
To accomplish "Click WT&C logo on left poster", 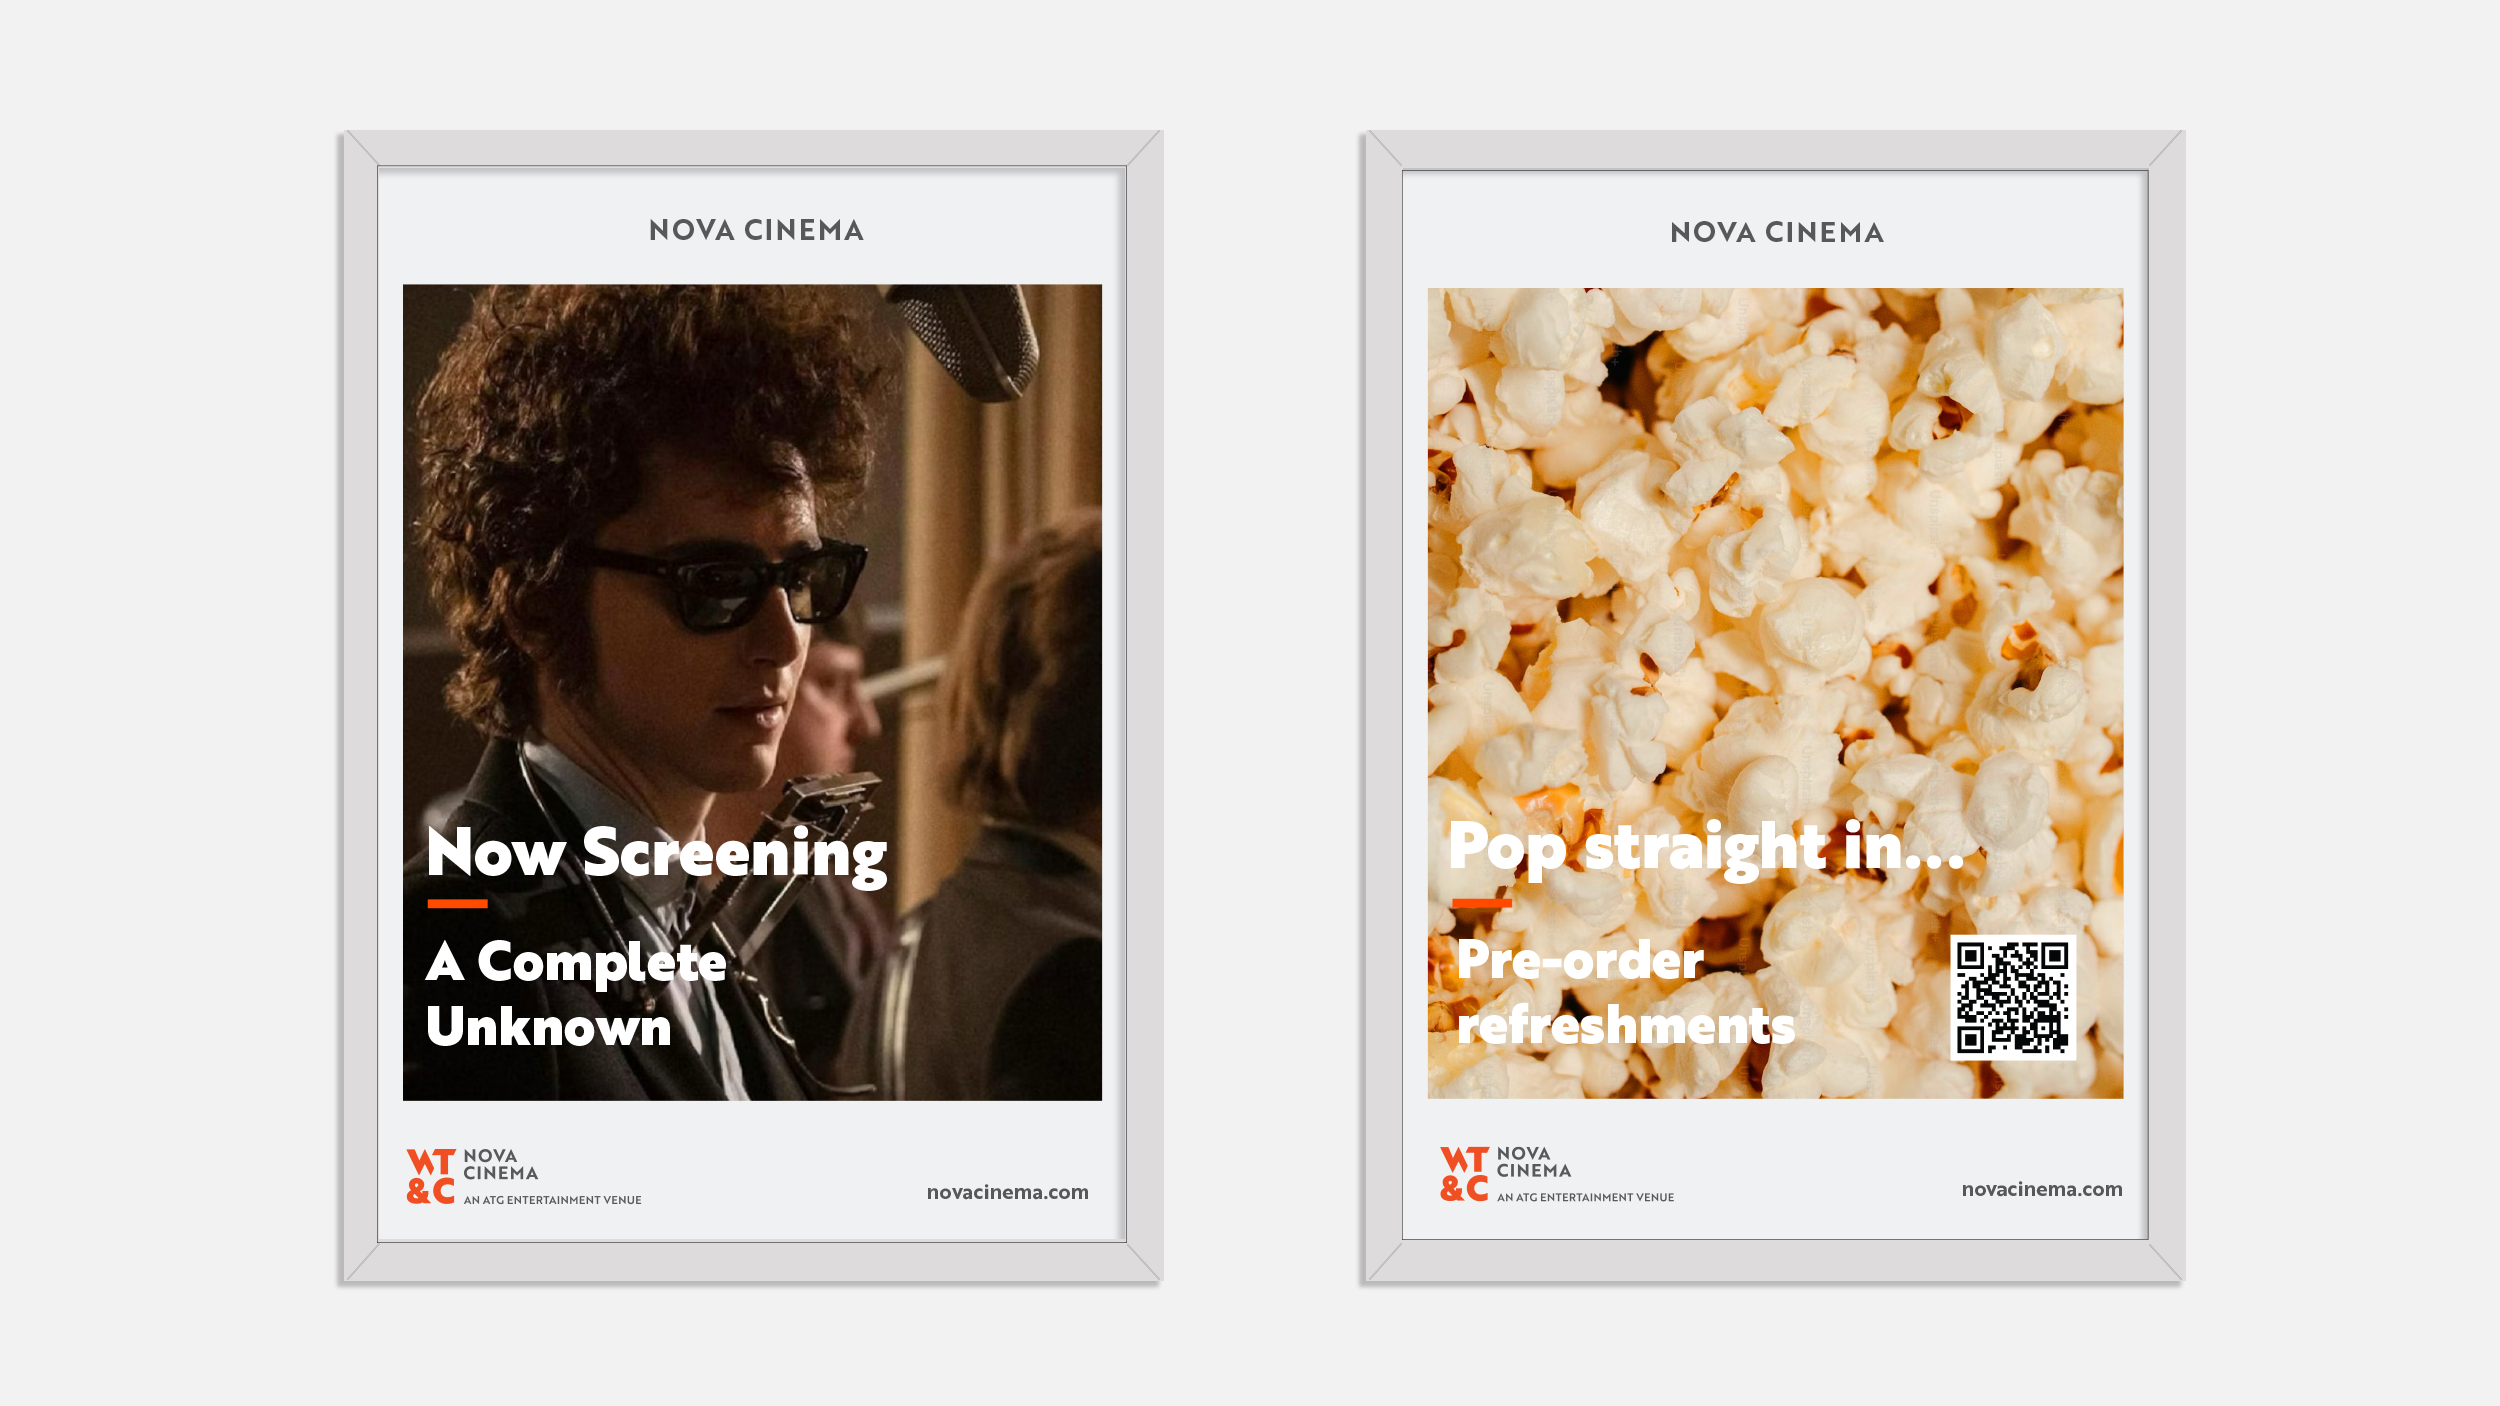I will pos(431,1176).
